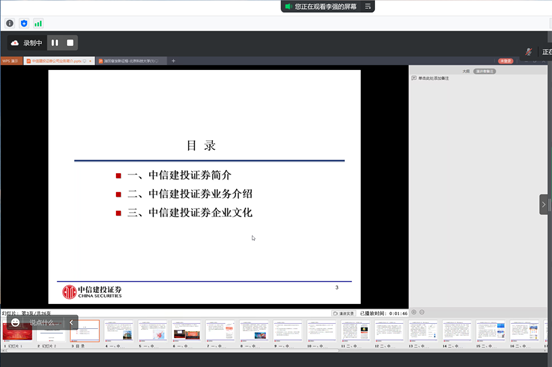This screenshot has height=367, width=552.
Task: Open screen-share options menu at top
Action: (368, 6)
